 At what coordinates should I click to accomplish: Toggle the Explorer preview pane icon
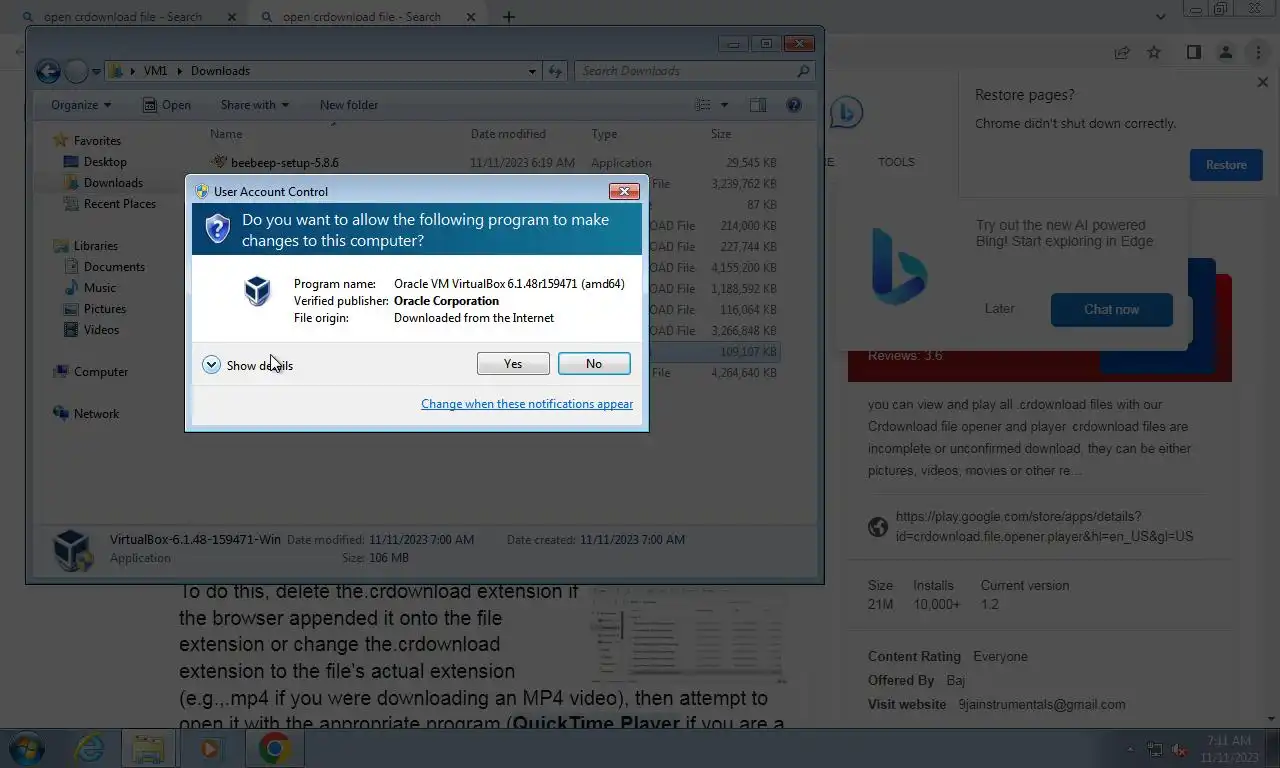click(758, 105)
